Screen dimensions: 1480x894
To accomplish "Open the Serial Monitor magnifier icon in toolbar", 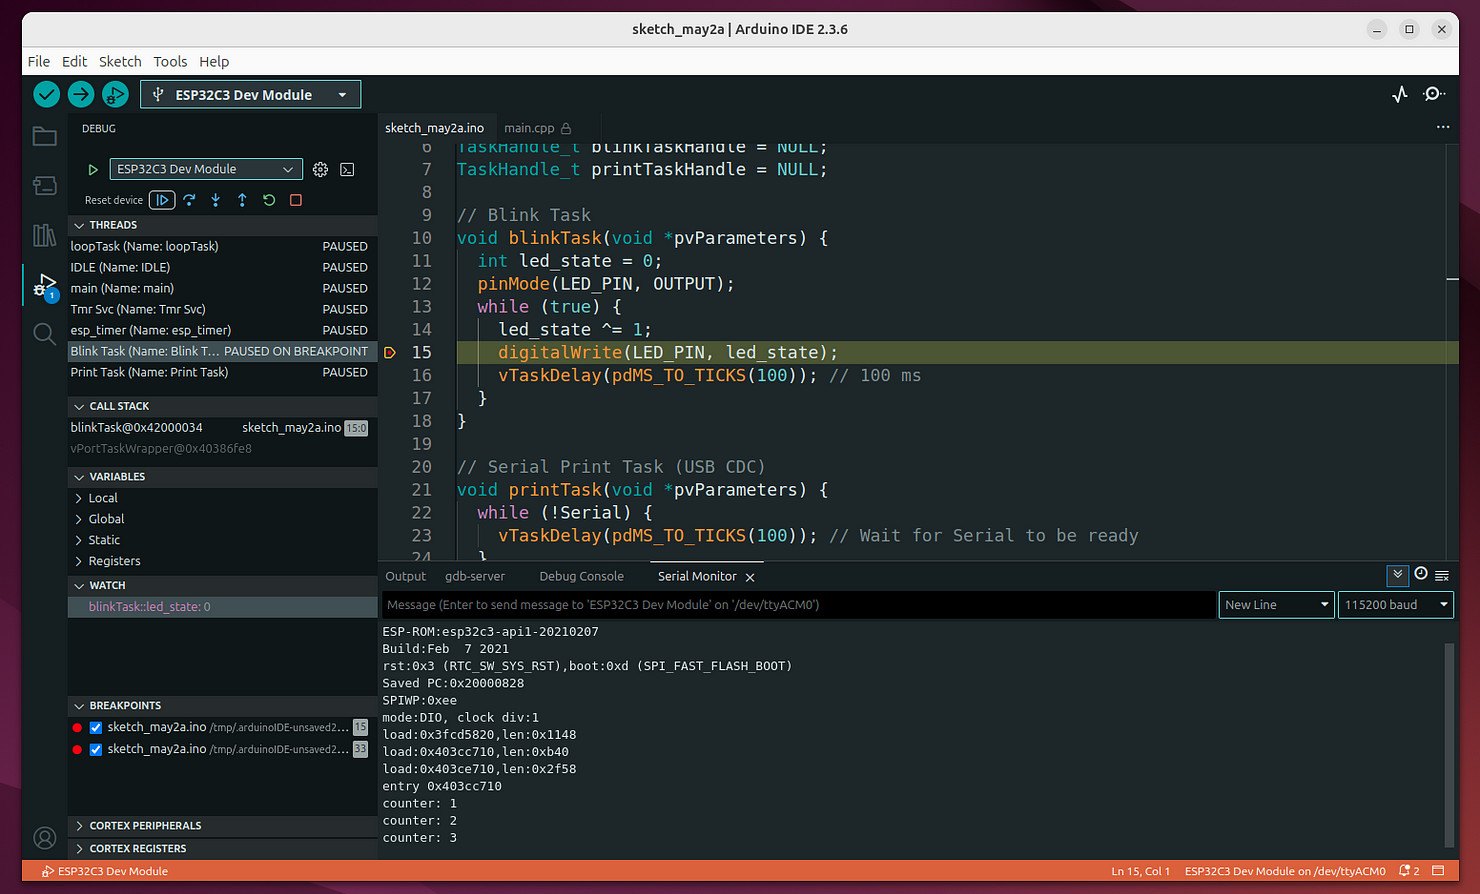I will [x=1434, y=94].
